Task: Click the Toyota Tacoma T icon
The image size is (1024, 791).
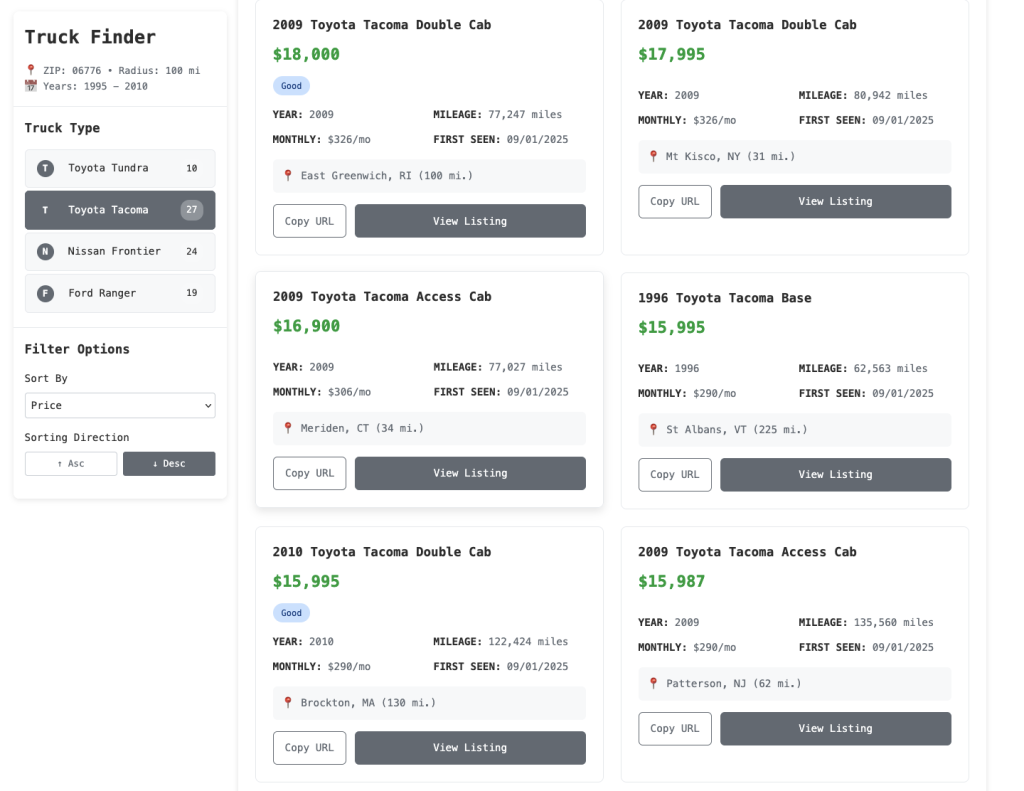Action: [45, 210]
